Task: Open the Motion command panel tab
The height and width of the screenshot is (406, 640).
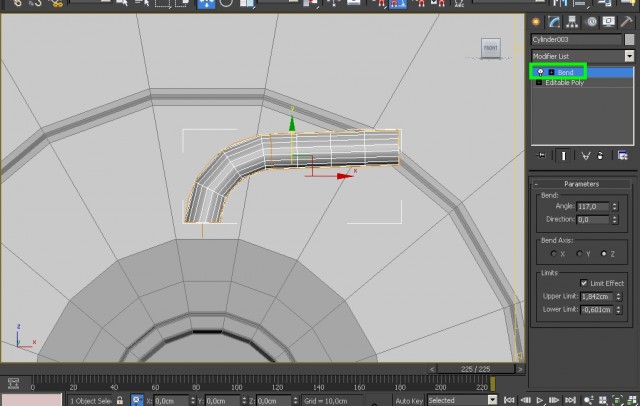Action: click(591, 22)
